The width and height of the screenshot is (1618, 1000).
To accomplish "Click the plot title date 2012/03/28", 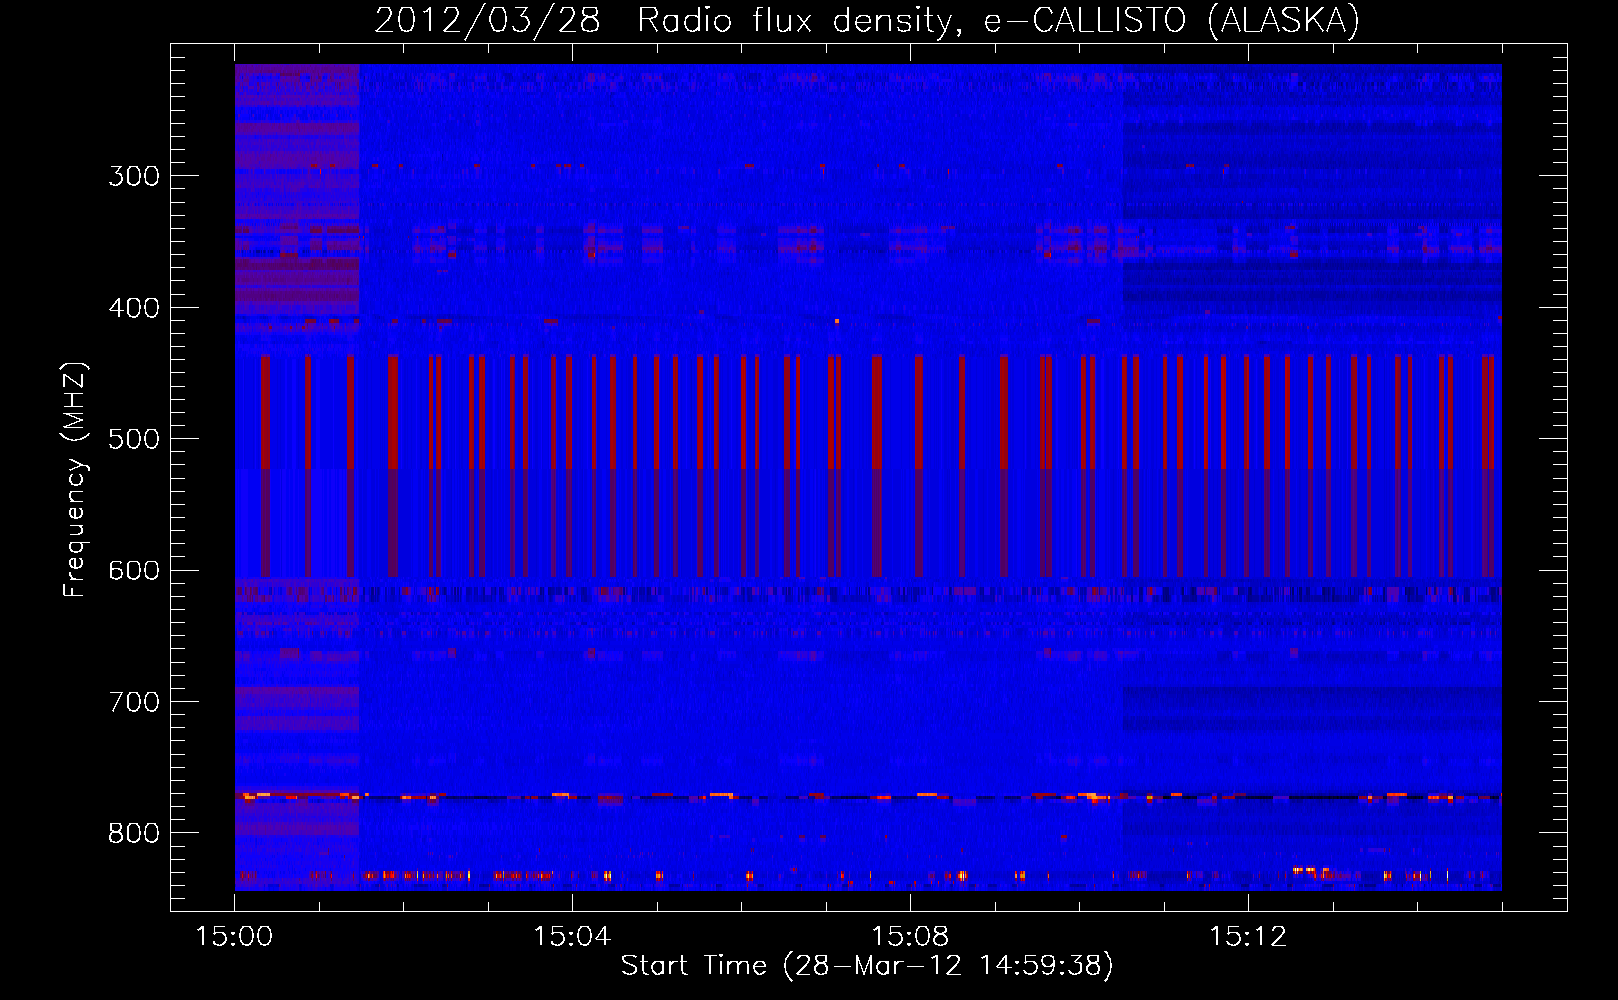I will coord(487,20).
